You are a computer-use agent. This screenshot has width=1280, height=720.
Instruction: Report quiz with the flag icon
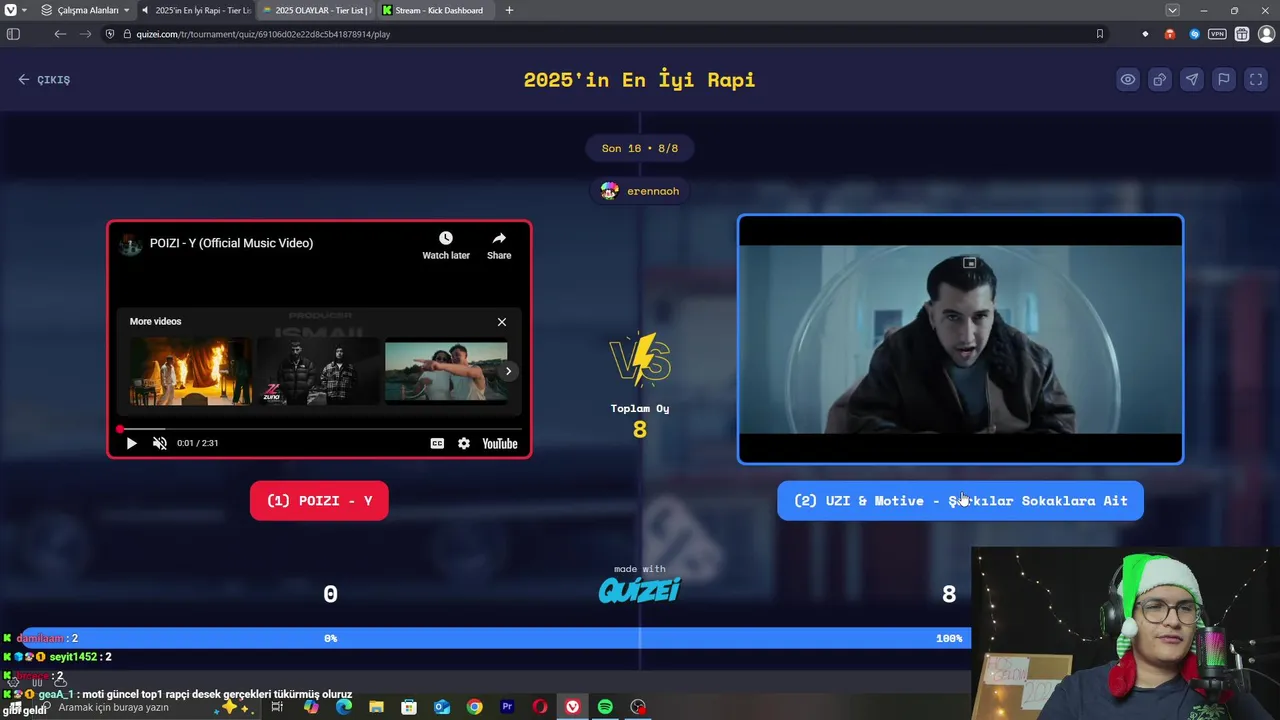[1224, 80]
